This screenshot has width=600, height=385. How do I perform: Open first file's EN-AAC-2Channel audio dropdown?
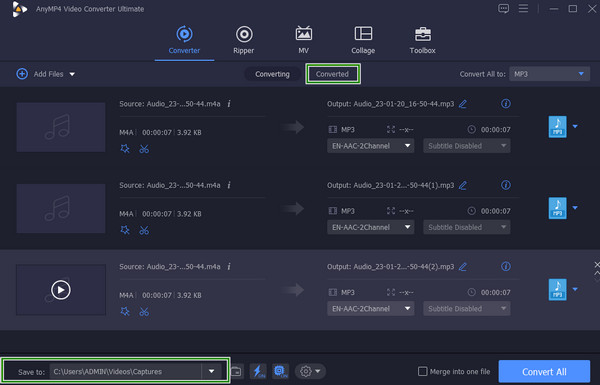(x=370, y=146)
